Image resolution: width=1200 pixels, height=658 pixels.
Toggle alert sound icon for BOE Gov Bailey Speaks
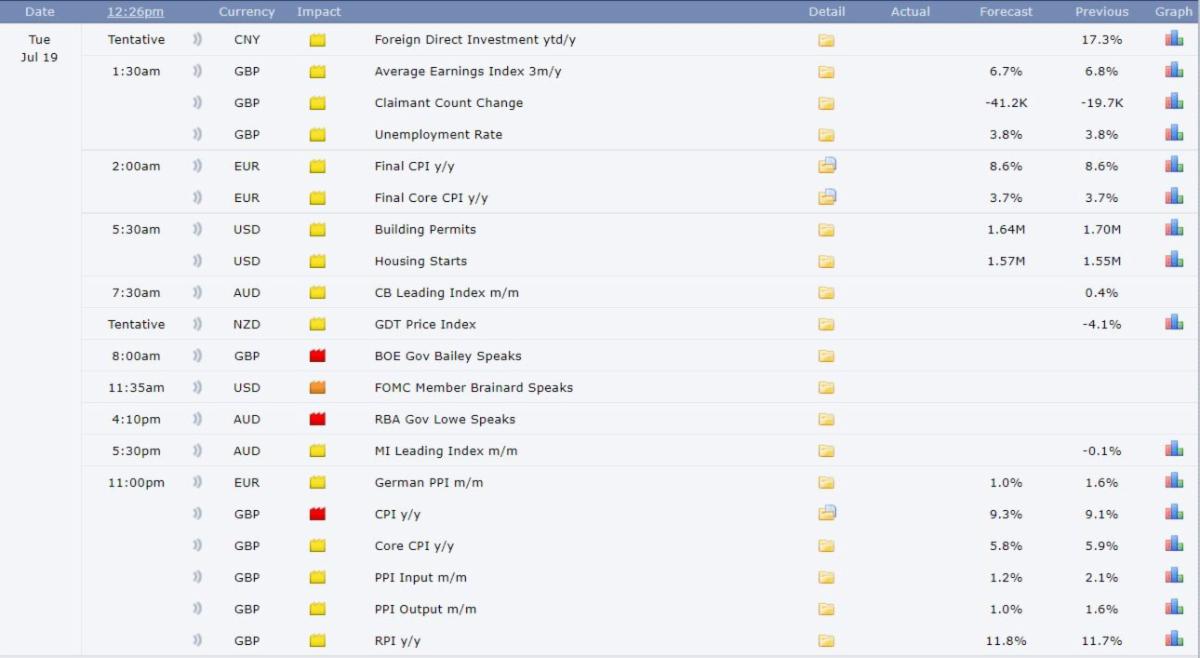pos(197,356)
